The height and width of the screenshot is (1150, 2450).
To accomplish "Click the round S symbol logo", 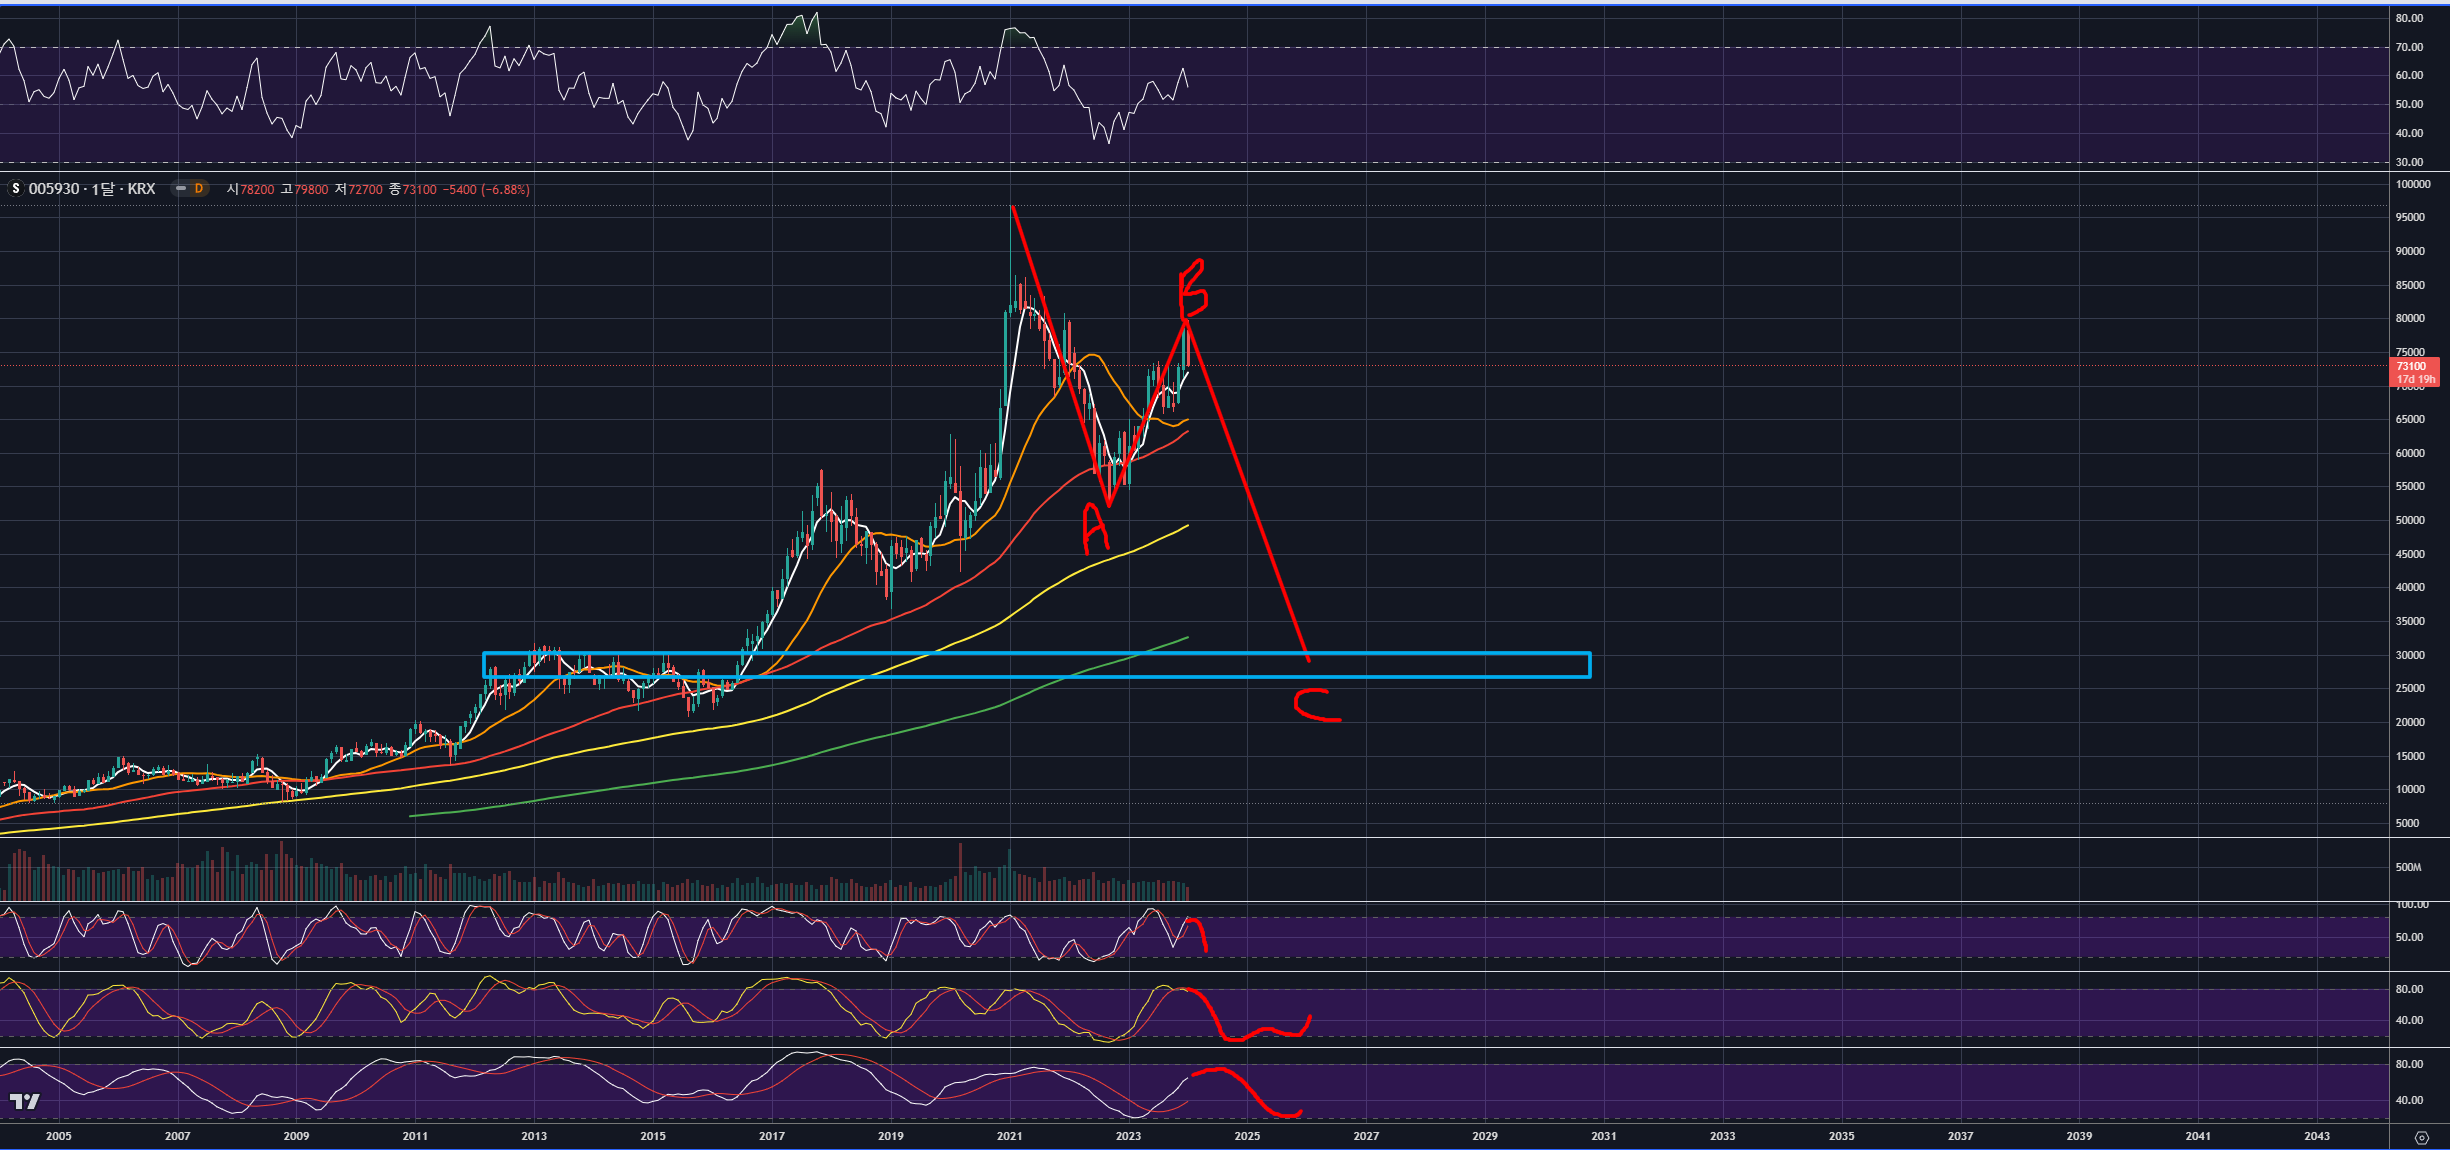I will [x=16, y=189].
